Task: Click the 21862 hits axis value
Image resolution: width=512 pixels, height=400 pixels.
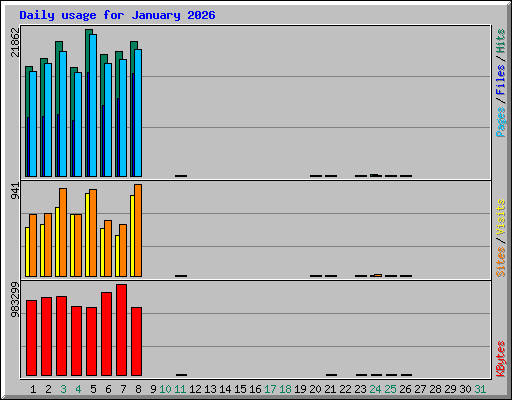Action: click(x=15, y=42)
